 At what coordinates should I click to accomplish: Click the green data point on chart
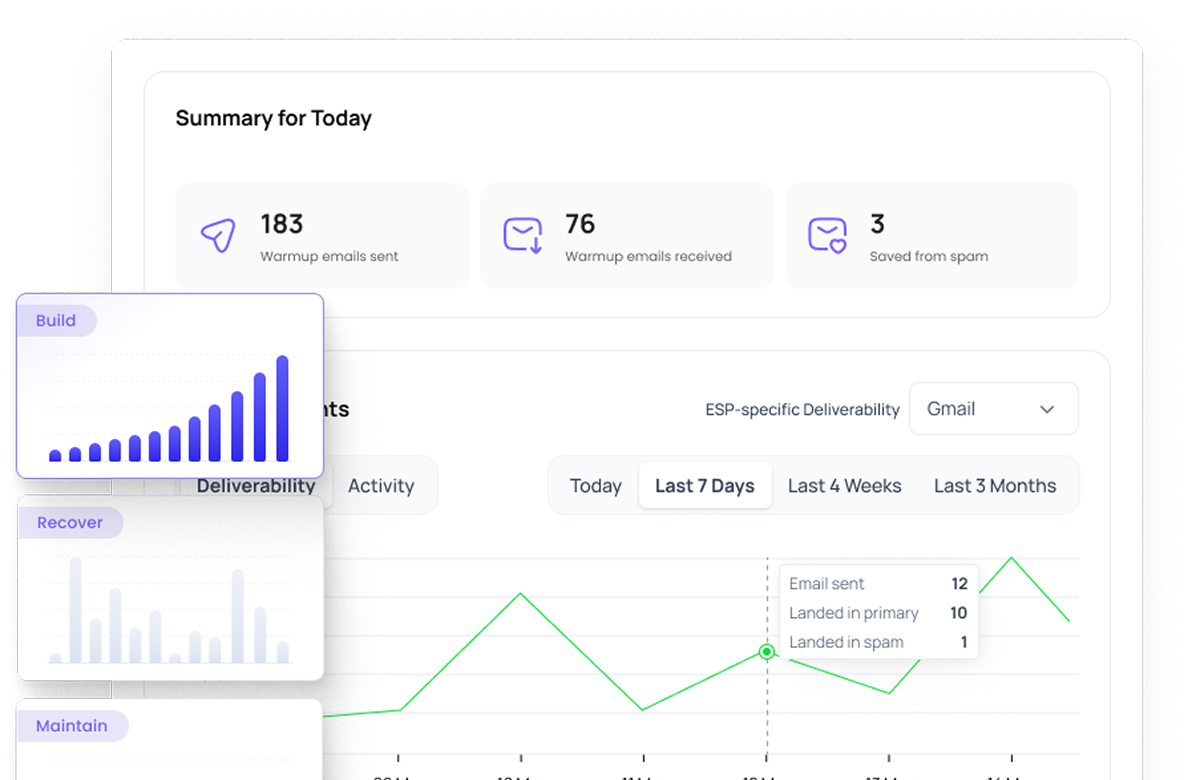[x=767, y=652]
